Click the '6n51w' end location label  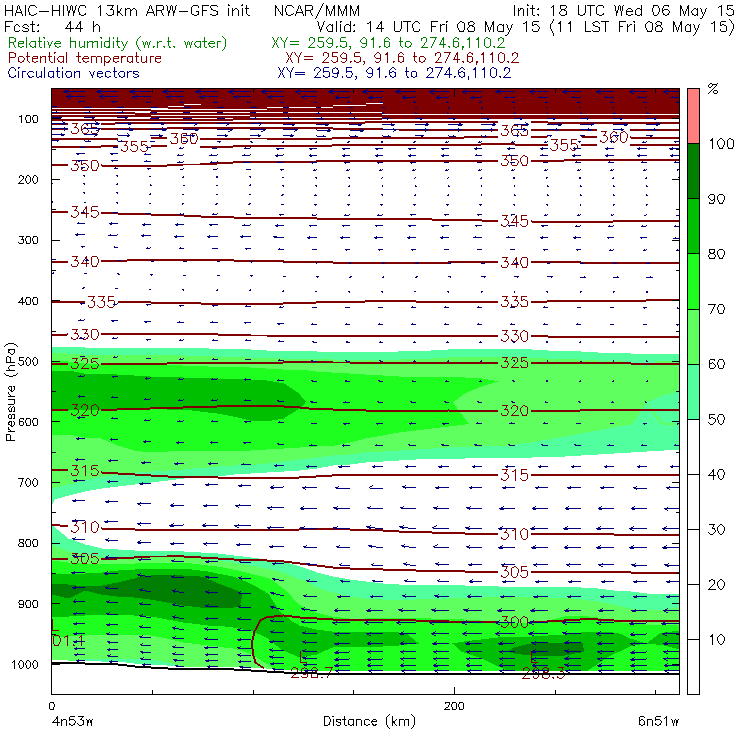[659, 722]
